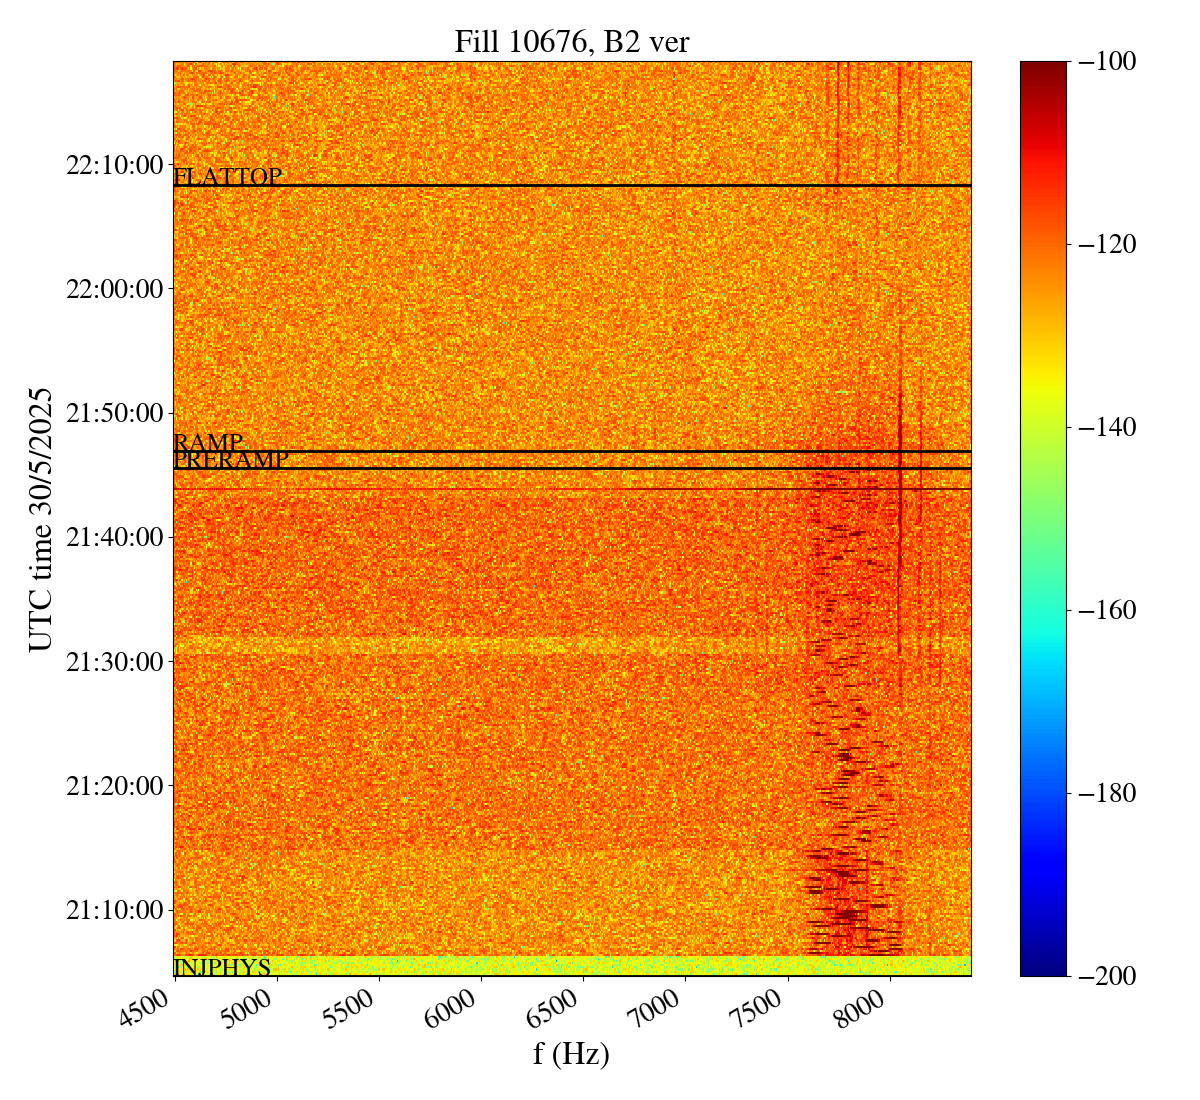The width and height of the screenshot is (1200, 1100).
Task: Click the 21:30:00 time tick label
Action: (x=114, y=662)
